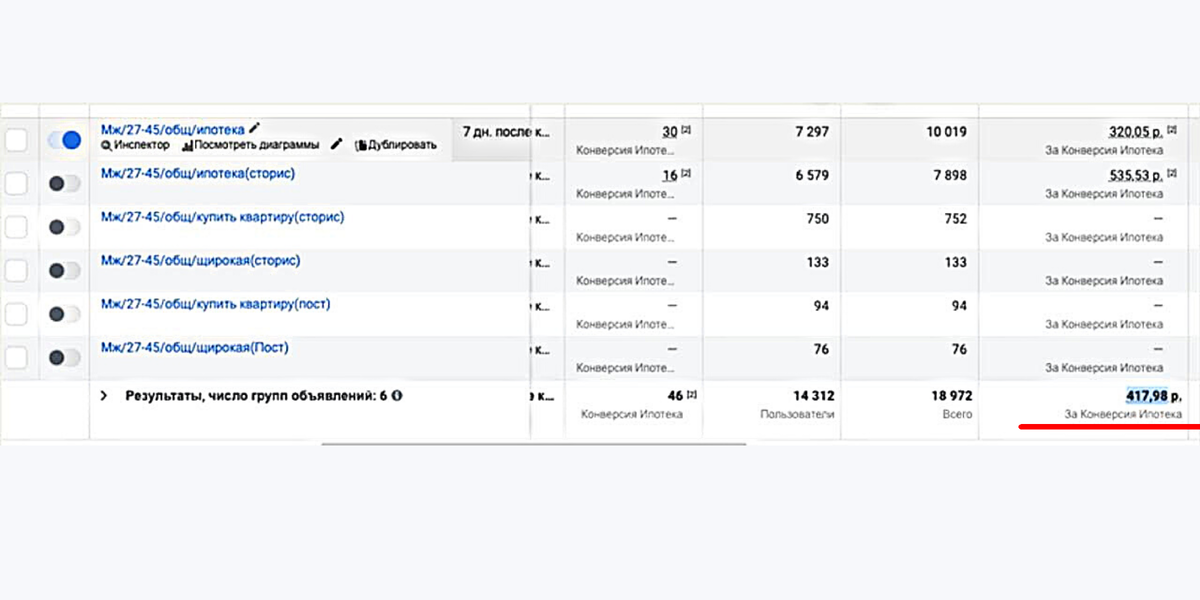The width and height of the screenshot is (1200, 600).
Task: Click the Посмотреть диаграммы chart icon
Action: click(187, 145)
